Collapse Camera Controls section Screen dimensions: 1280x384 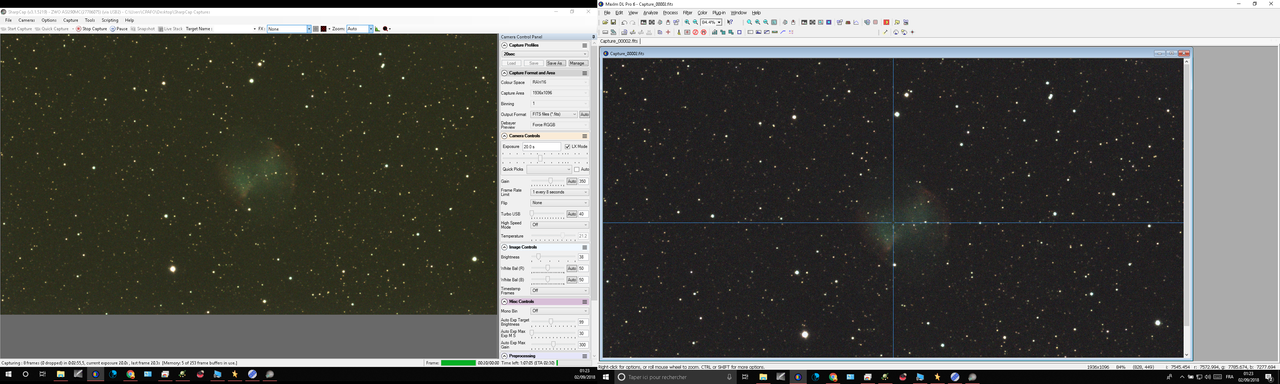[x=504, y=135]
